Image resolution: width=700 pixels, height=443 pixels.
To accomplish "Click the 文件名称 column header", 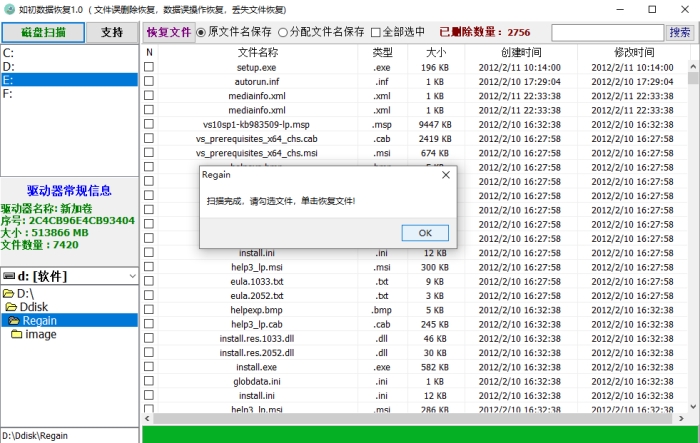I will click(258, 52).
